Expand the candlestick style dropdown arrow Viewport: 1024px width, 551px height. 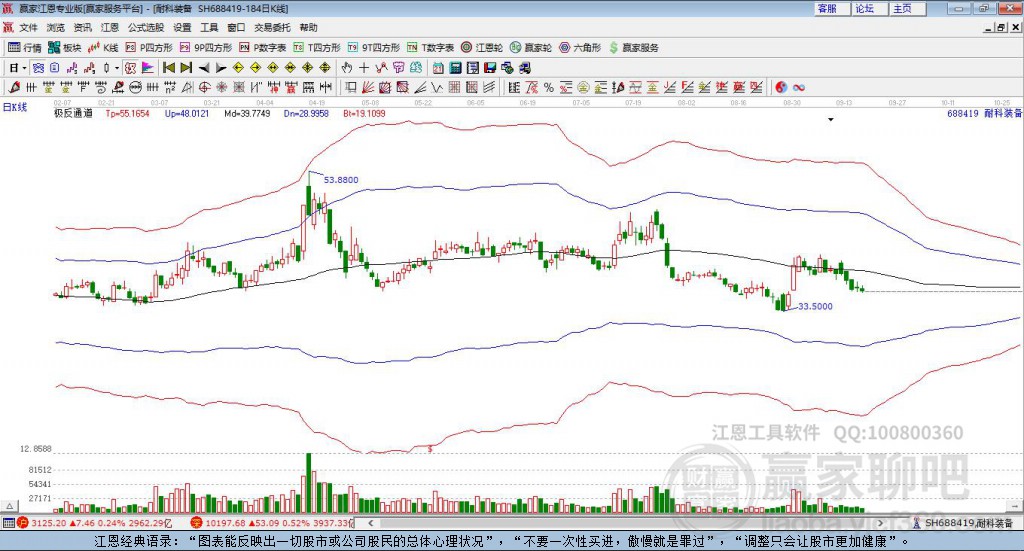coord(117,68)
